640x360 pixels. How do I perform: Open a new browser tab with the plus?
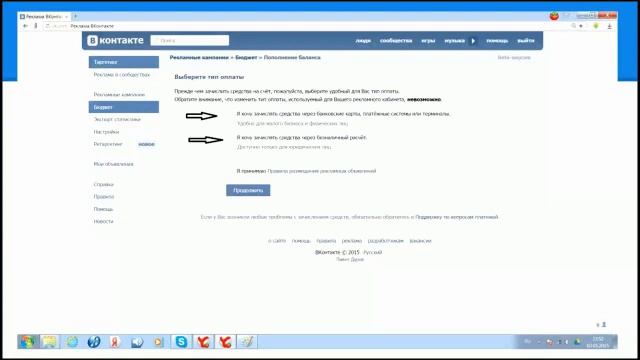tap(75, 16)
